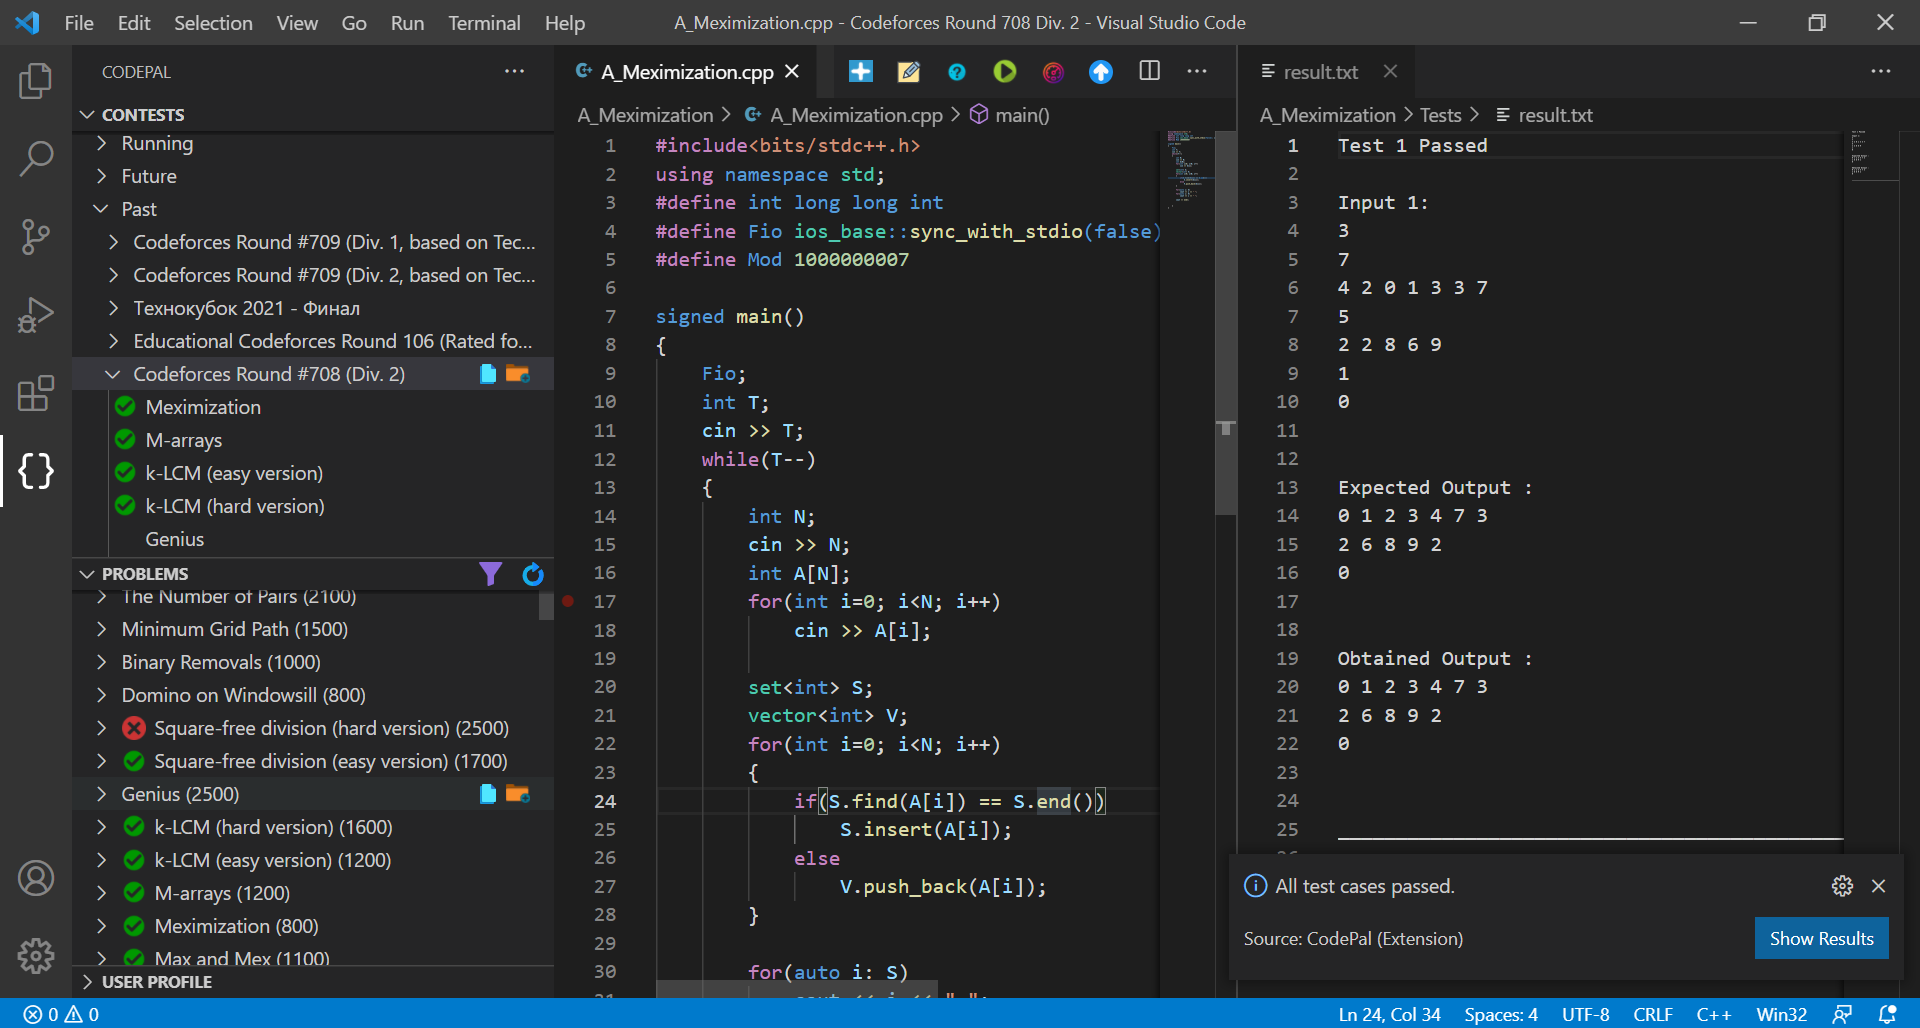
Task: Click folder icon on Codeforces Round #708 row
Action: pyautogui.click(x=517, y=374)
